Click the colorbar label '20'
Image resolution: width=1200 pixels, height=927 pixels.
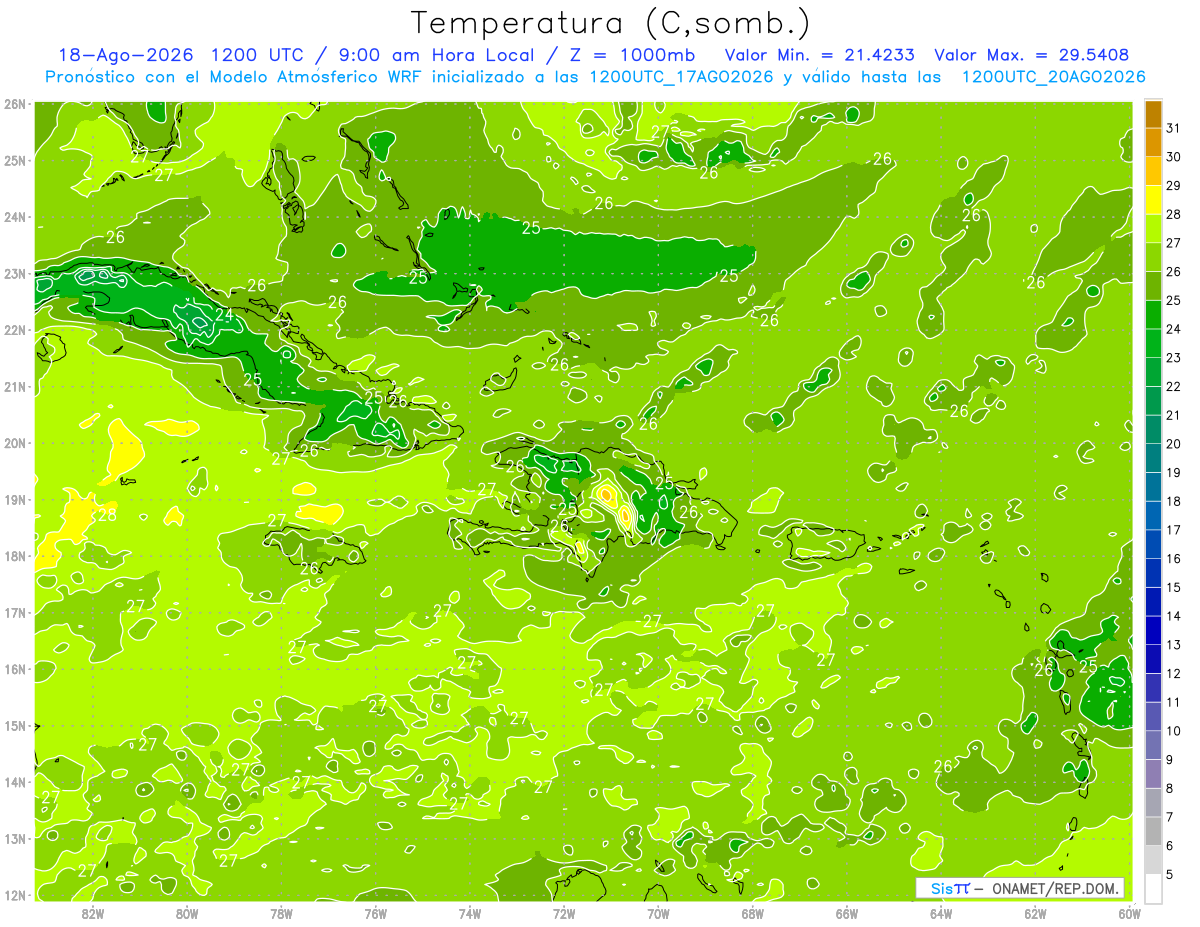tap(1174, 444)
